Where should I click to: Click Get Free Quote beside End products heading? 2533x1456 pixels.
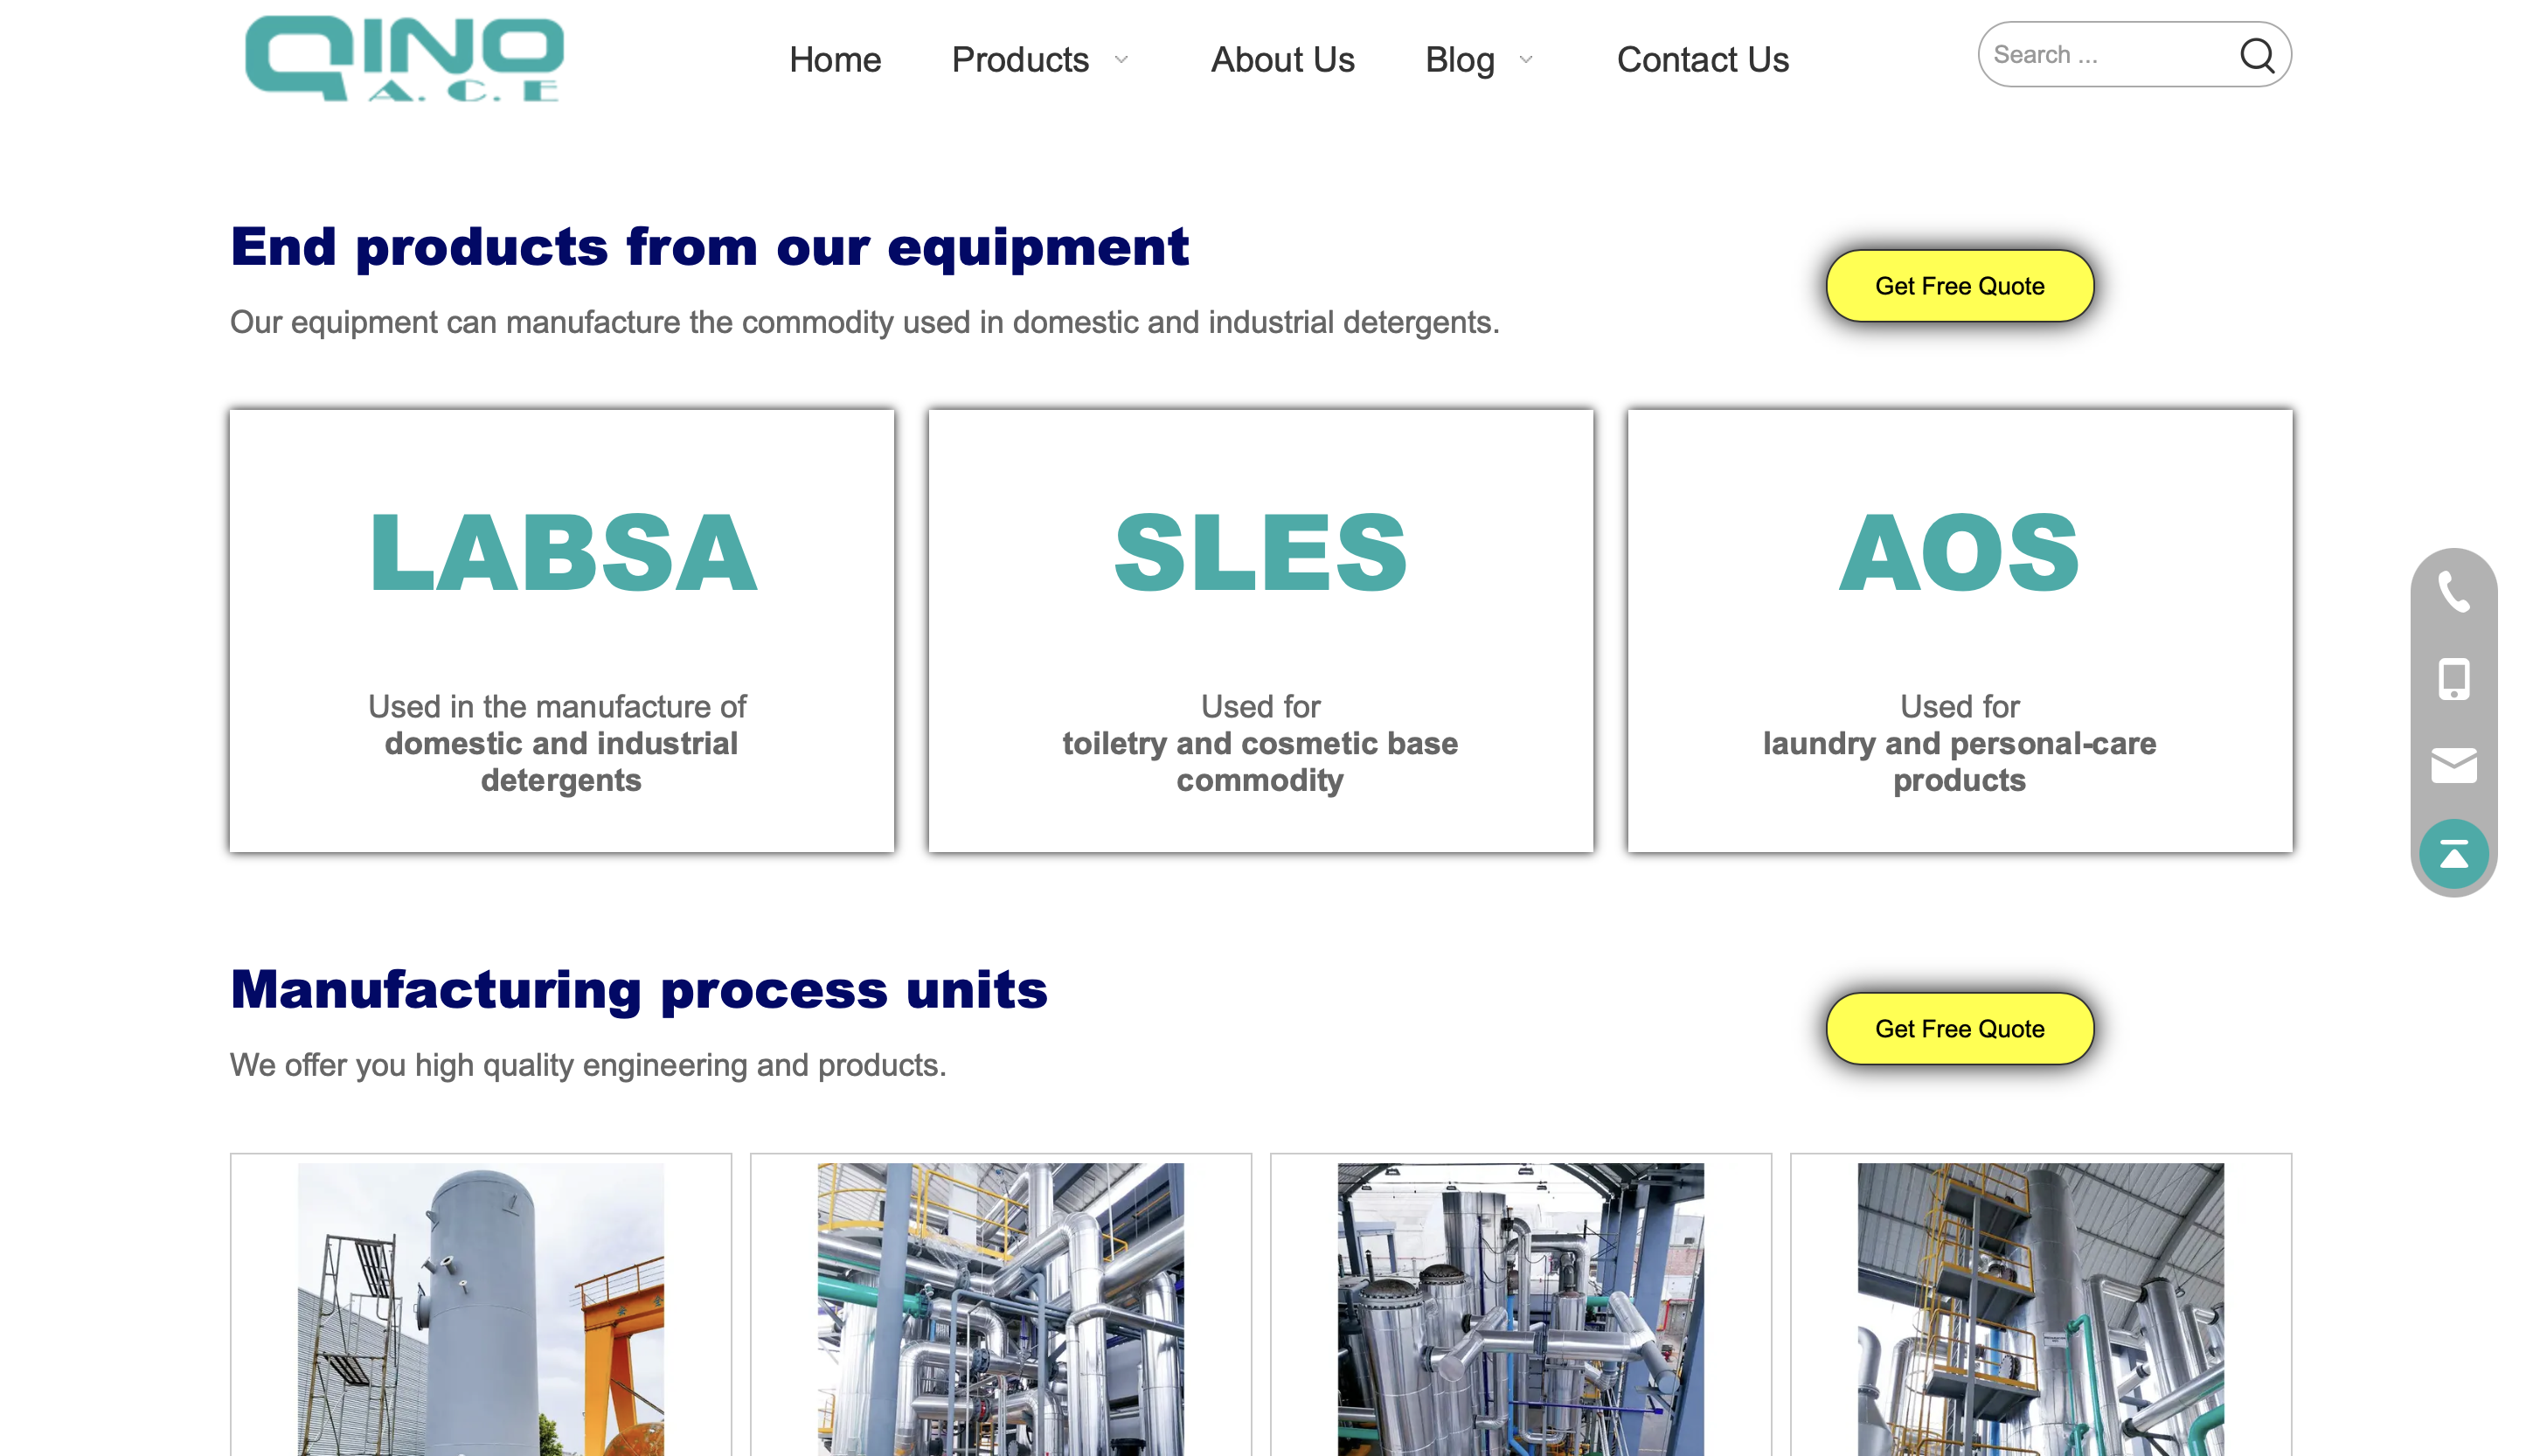point(1958,286)
